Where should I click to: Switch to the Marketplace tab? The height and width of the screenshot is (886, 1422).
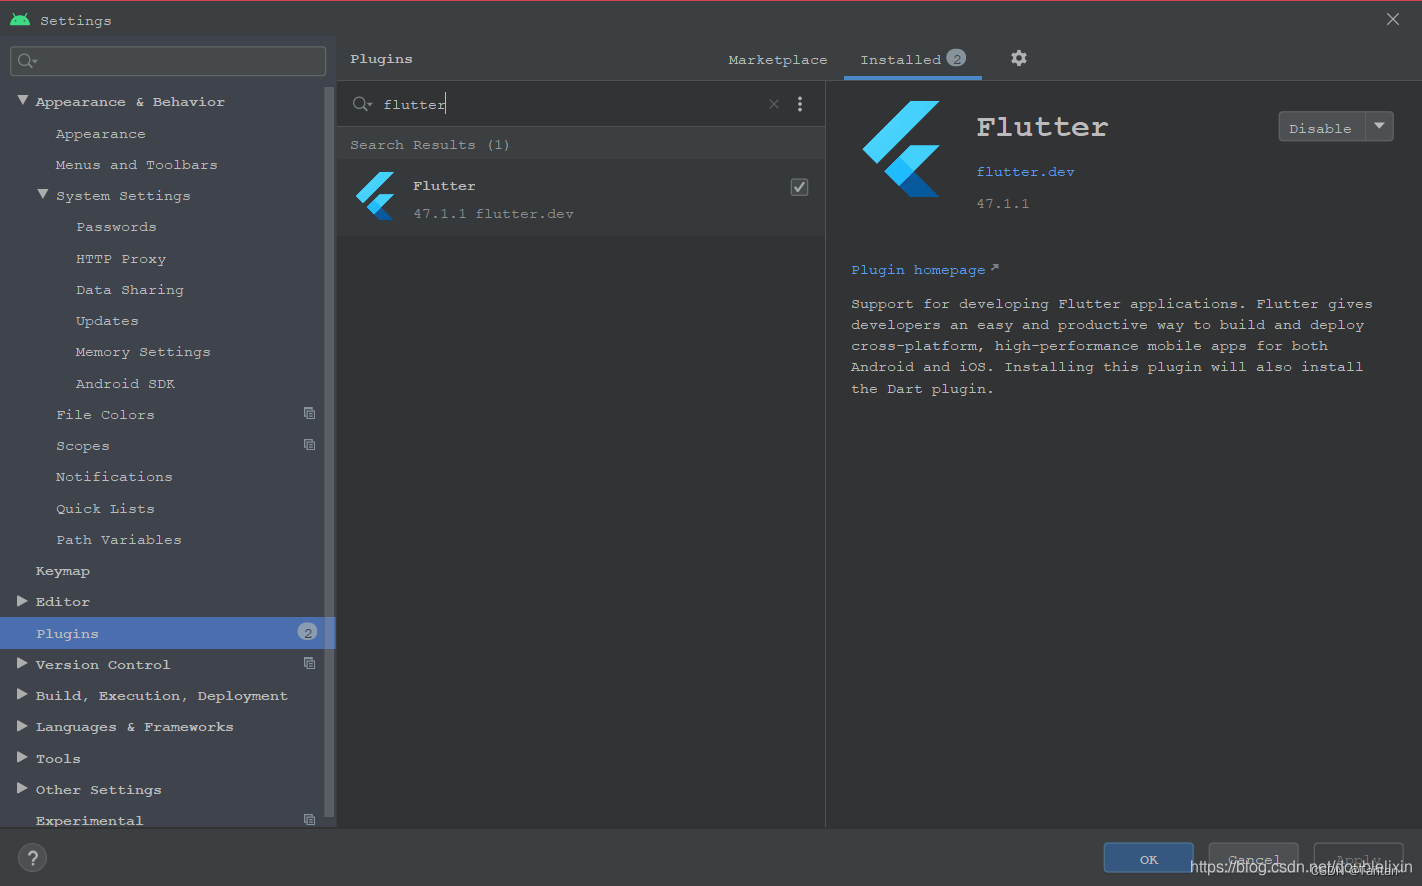[778, 60]
